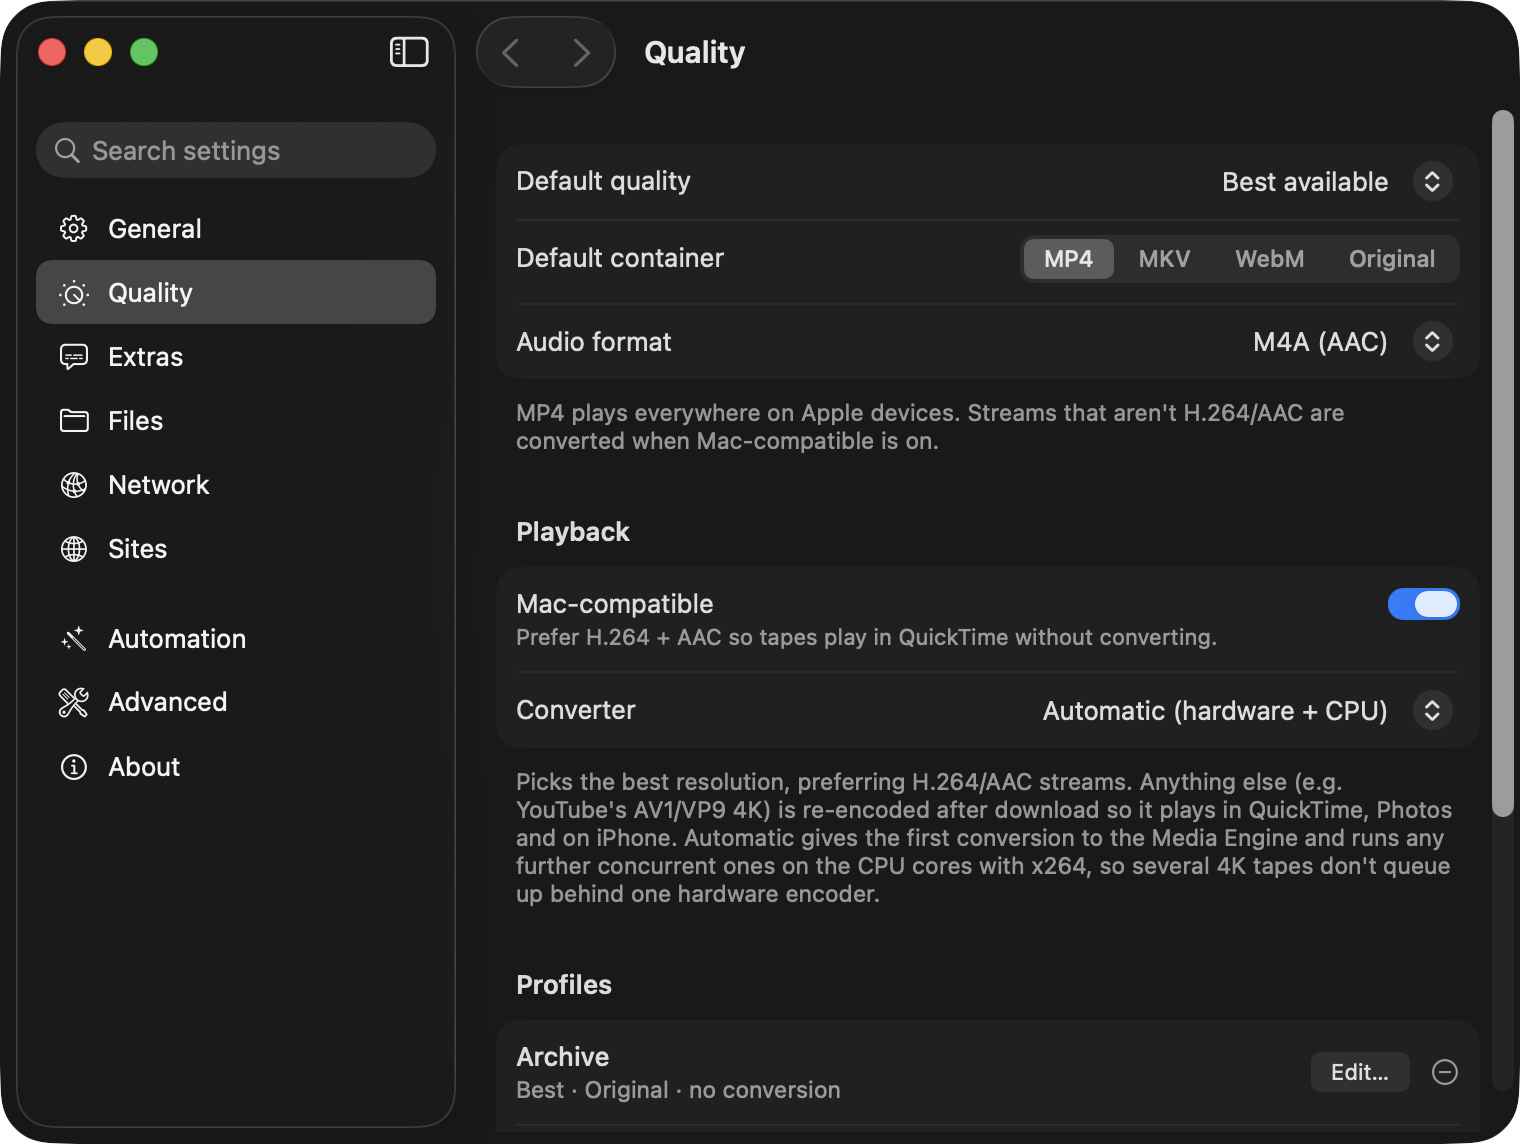1520x1144 pixels.
Task: Click the yellow minimize window button
Action: [x=98, y=52]
